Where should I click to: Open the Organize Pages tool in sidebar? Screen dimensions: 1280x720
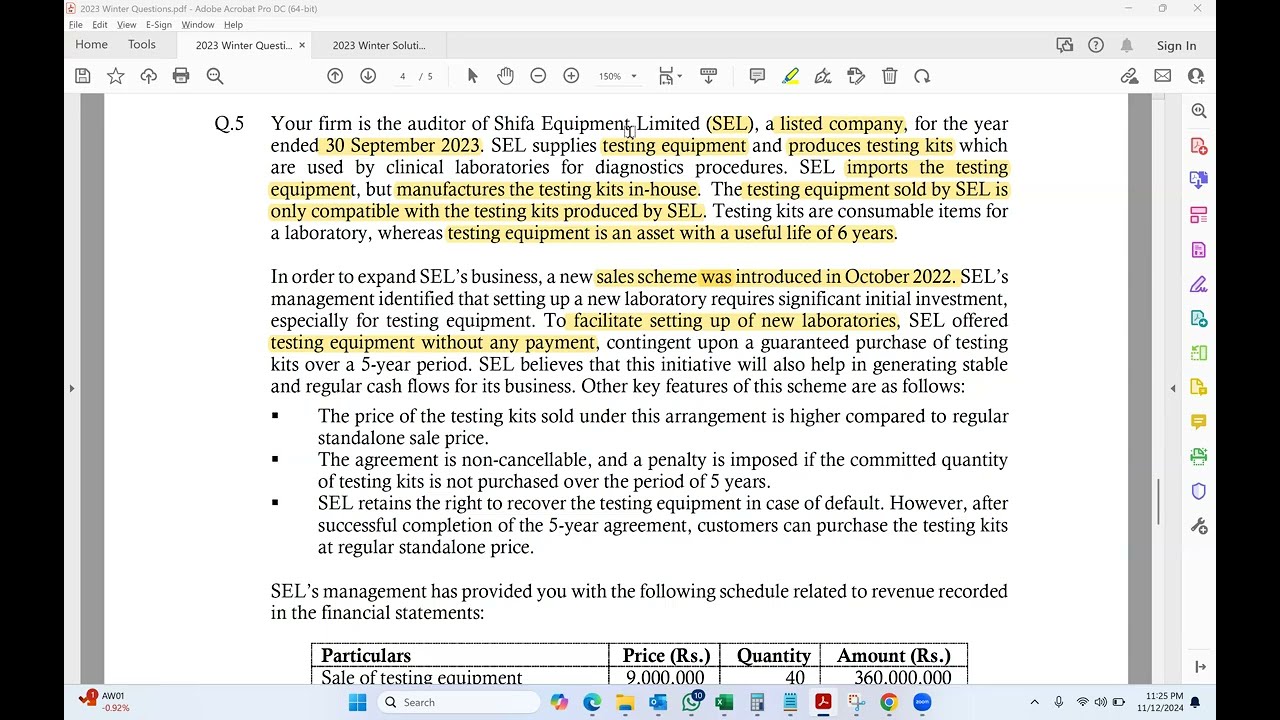coord(1199,215)
